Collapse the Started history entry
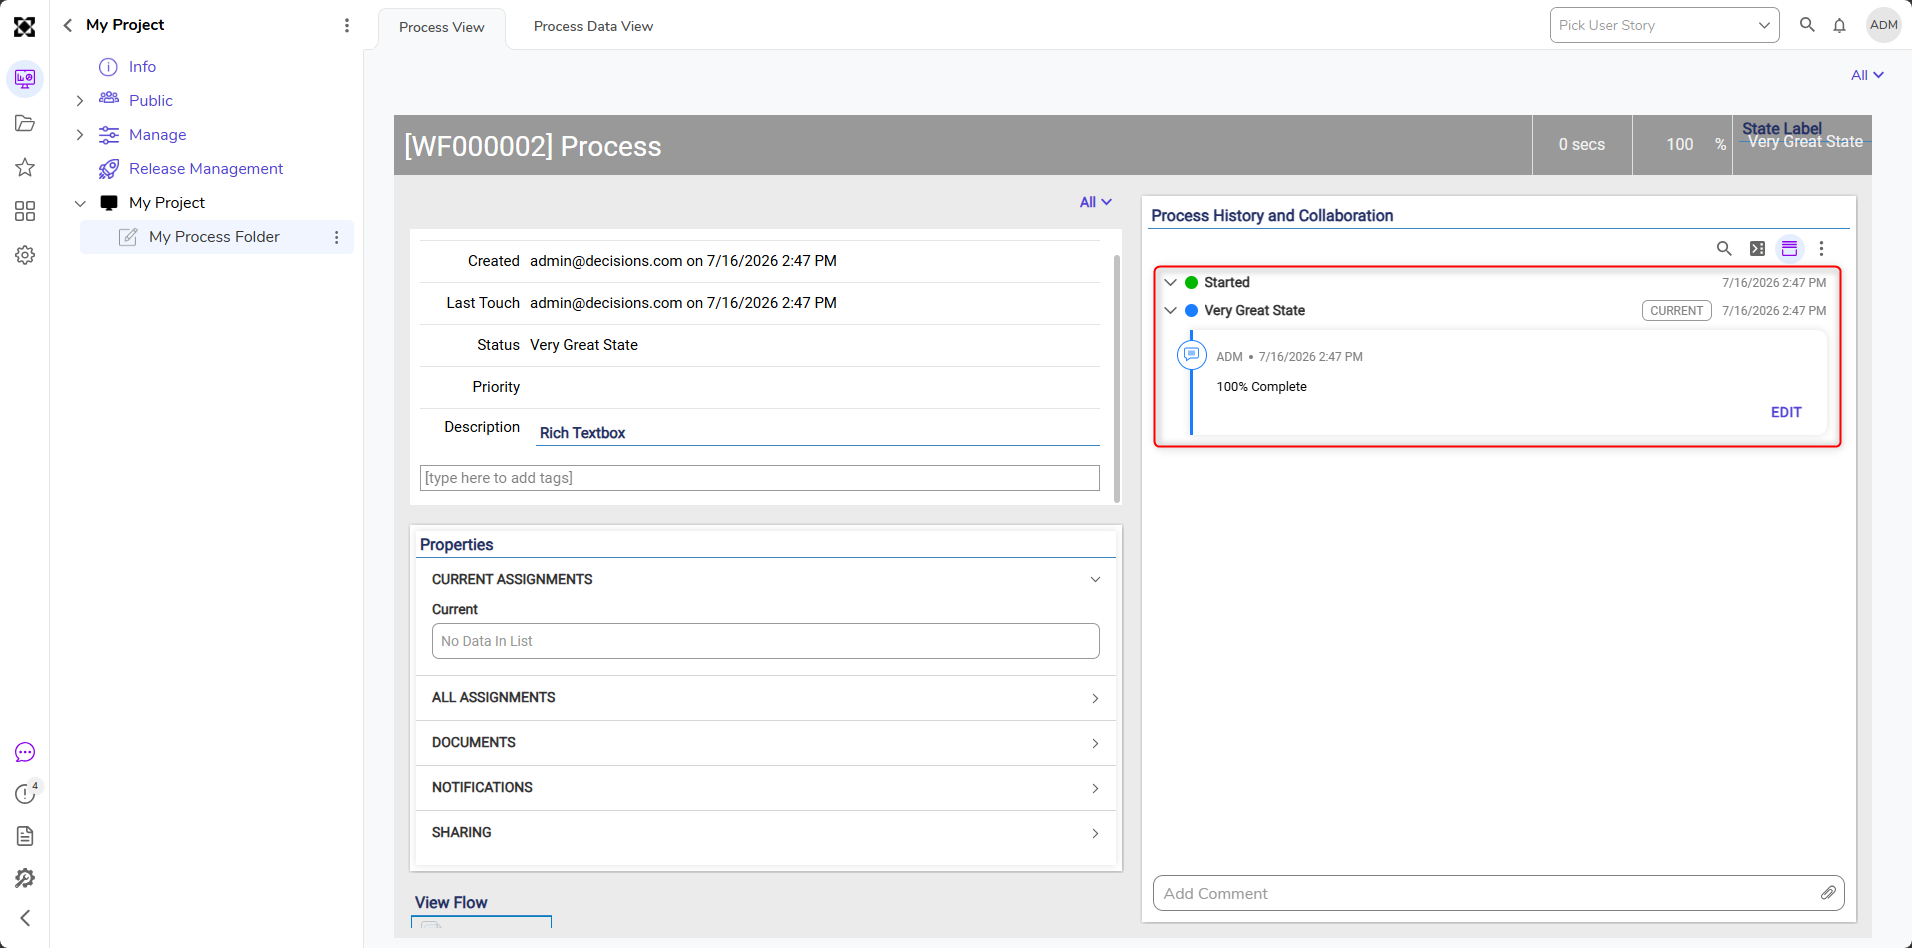Screen dimensions: 1912x948 click(1171, 283)
